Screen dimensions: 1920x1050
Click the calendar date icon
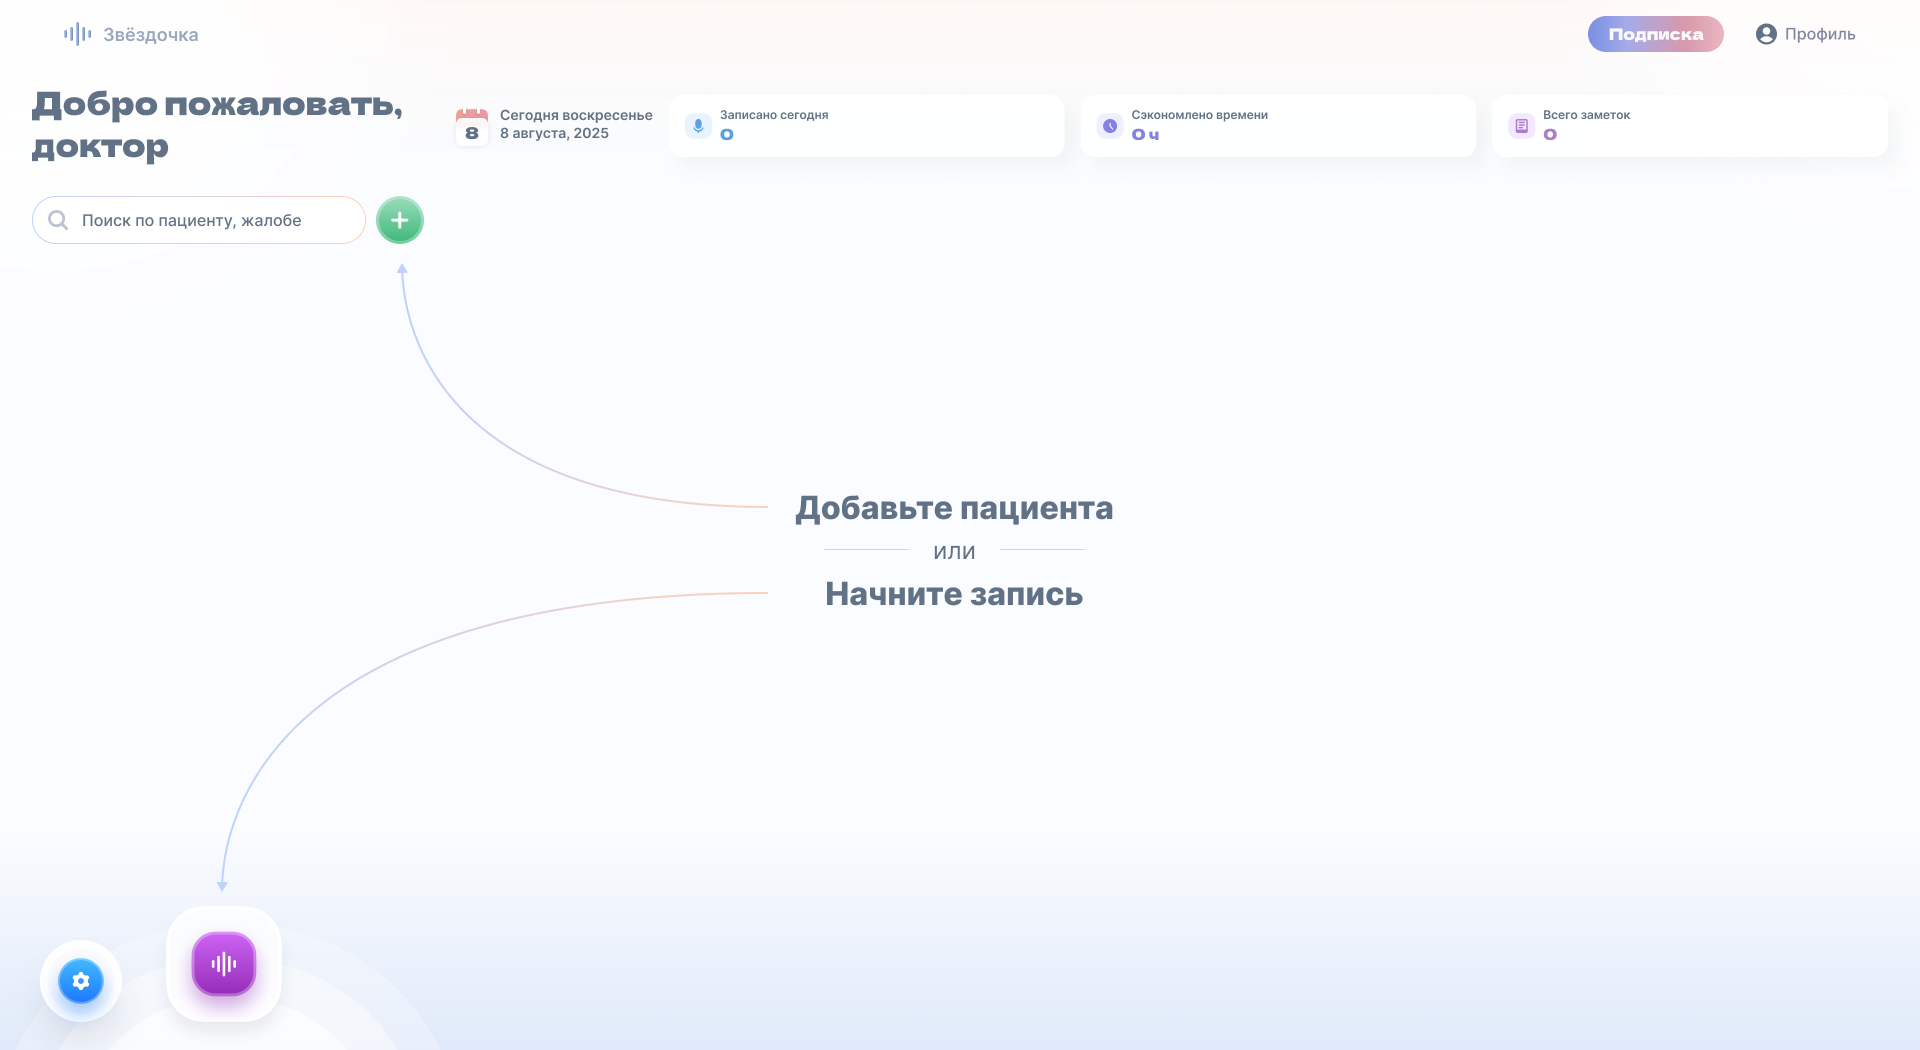(x=472, y=127)
